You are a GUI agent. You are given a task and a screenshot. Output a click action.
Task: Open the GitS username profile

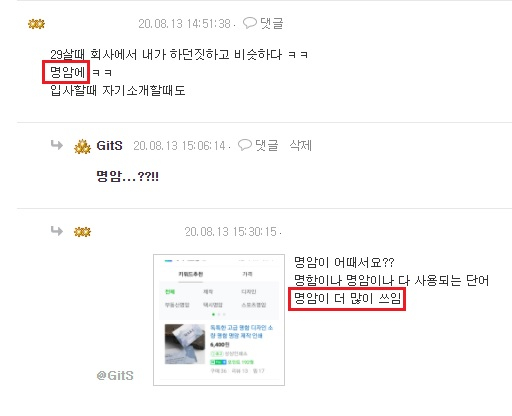[109, 146]
